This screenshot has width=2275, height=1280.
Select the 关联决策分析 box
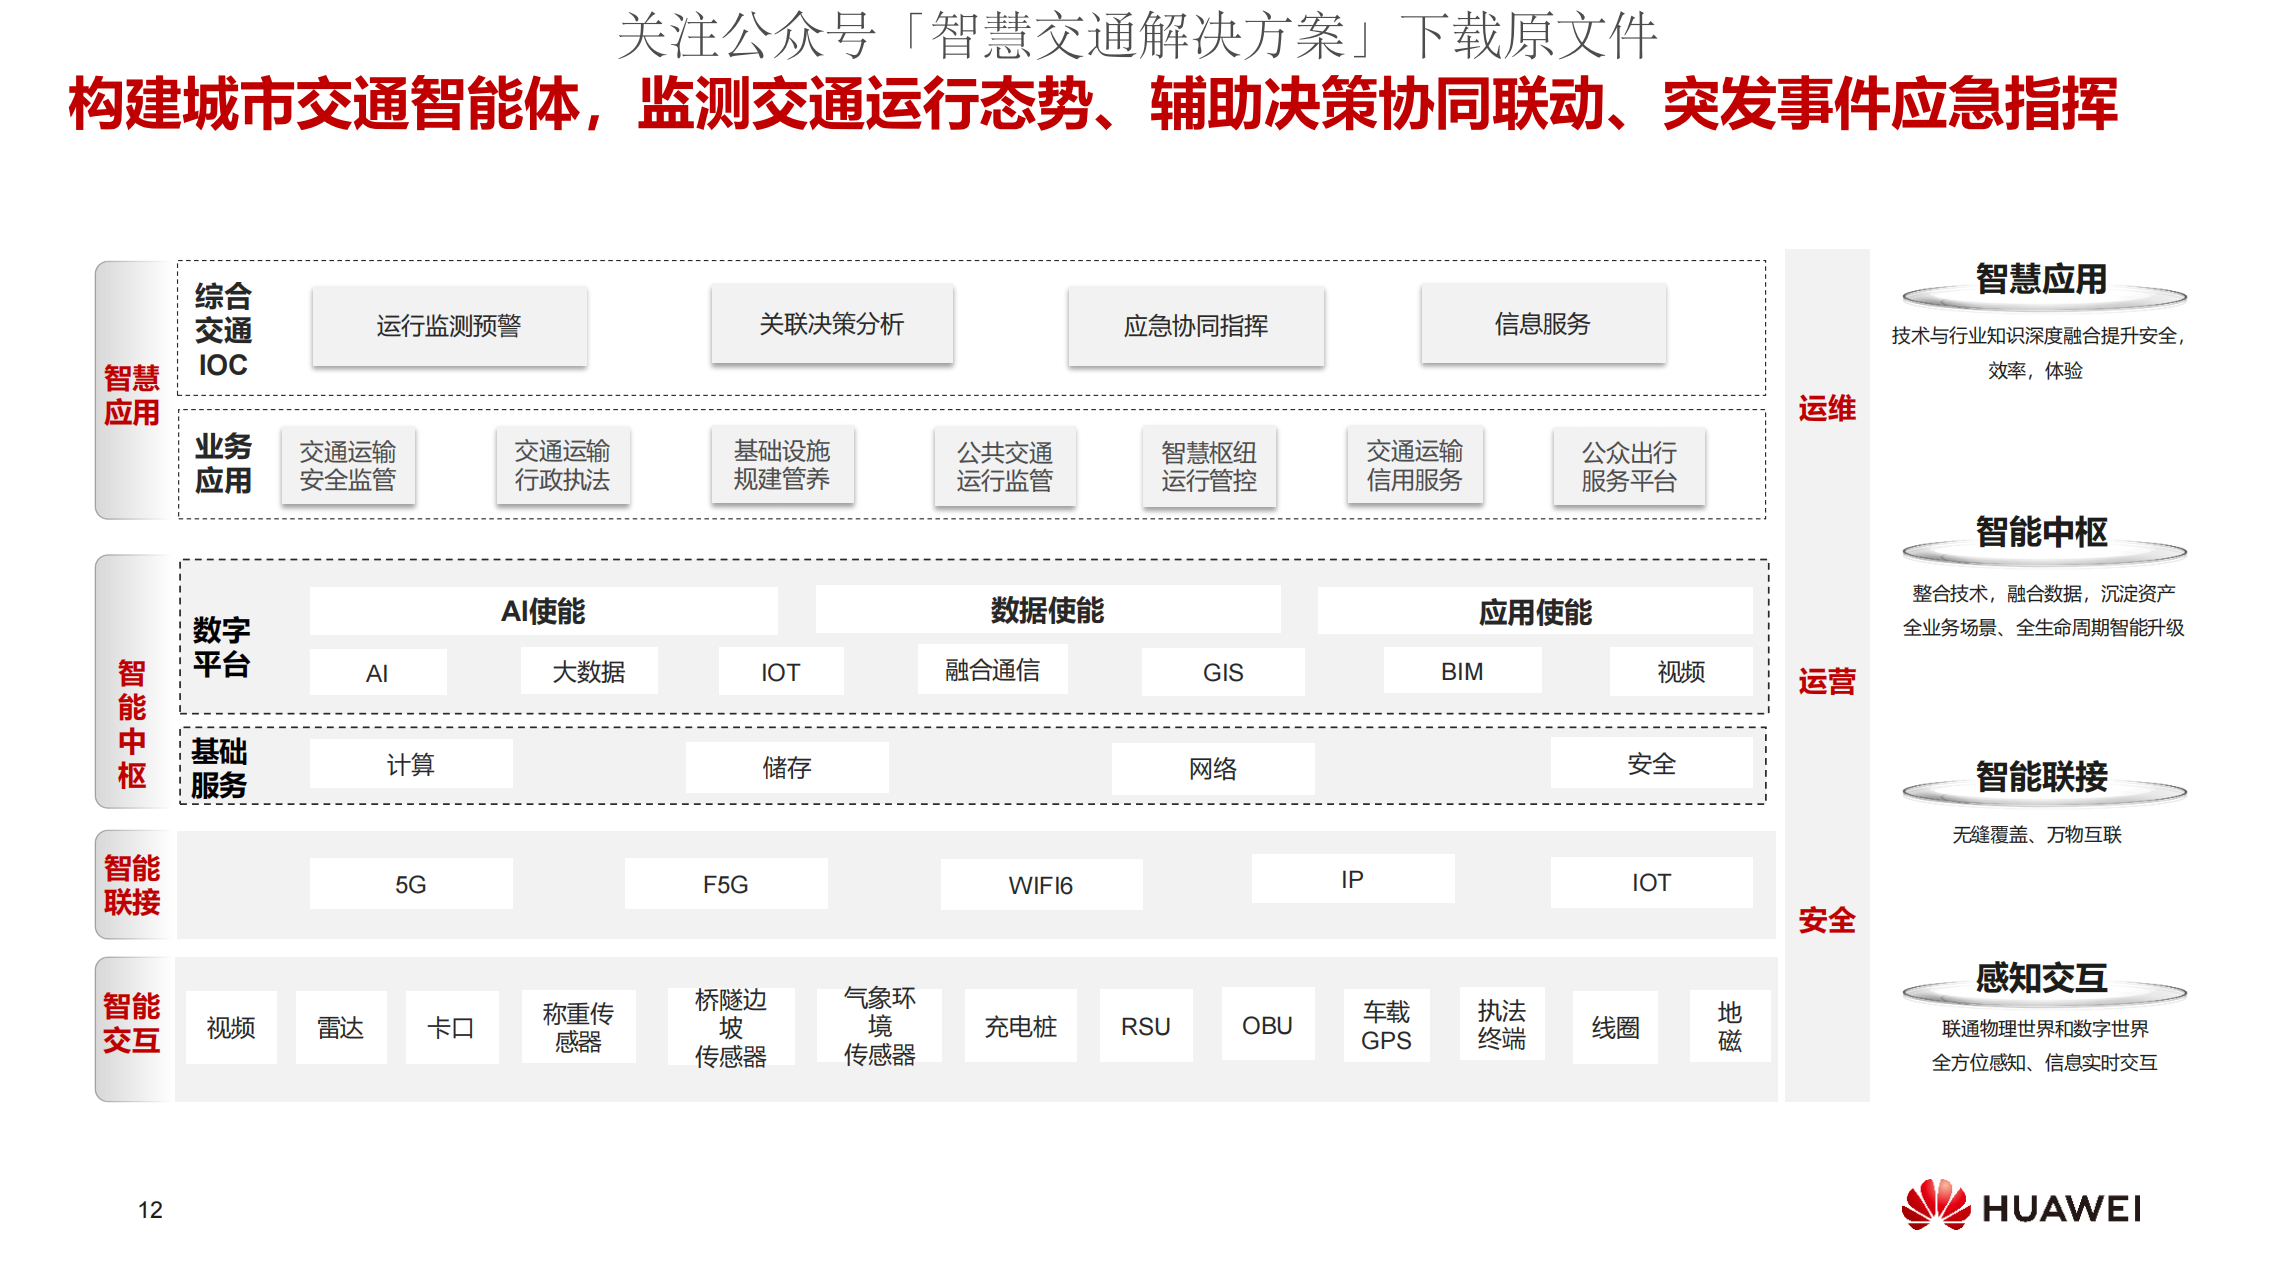832,324
